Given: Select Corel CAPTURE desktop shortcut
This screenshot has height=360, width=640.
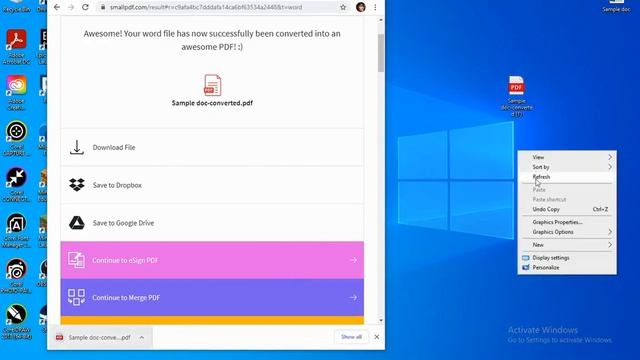Looking at the screenshot, I should tap(16, 139).
